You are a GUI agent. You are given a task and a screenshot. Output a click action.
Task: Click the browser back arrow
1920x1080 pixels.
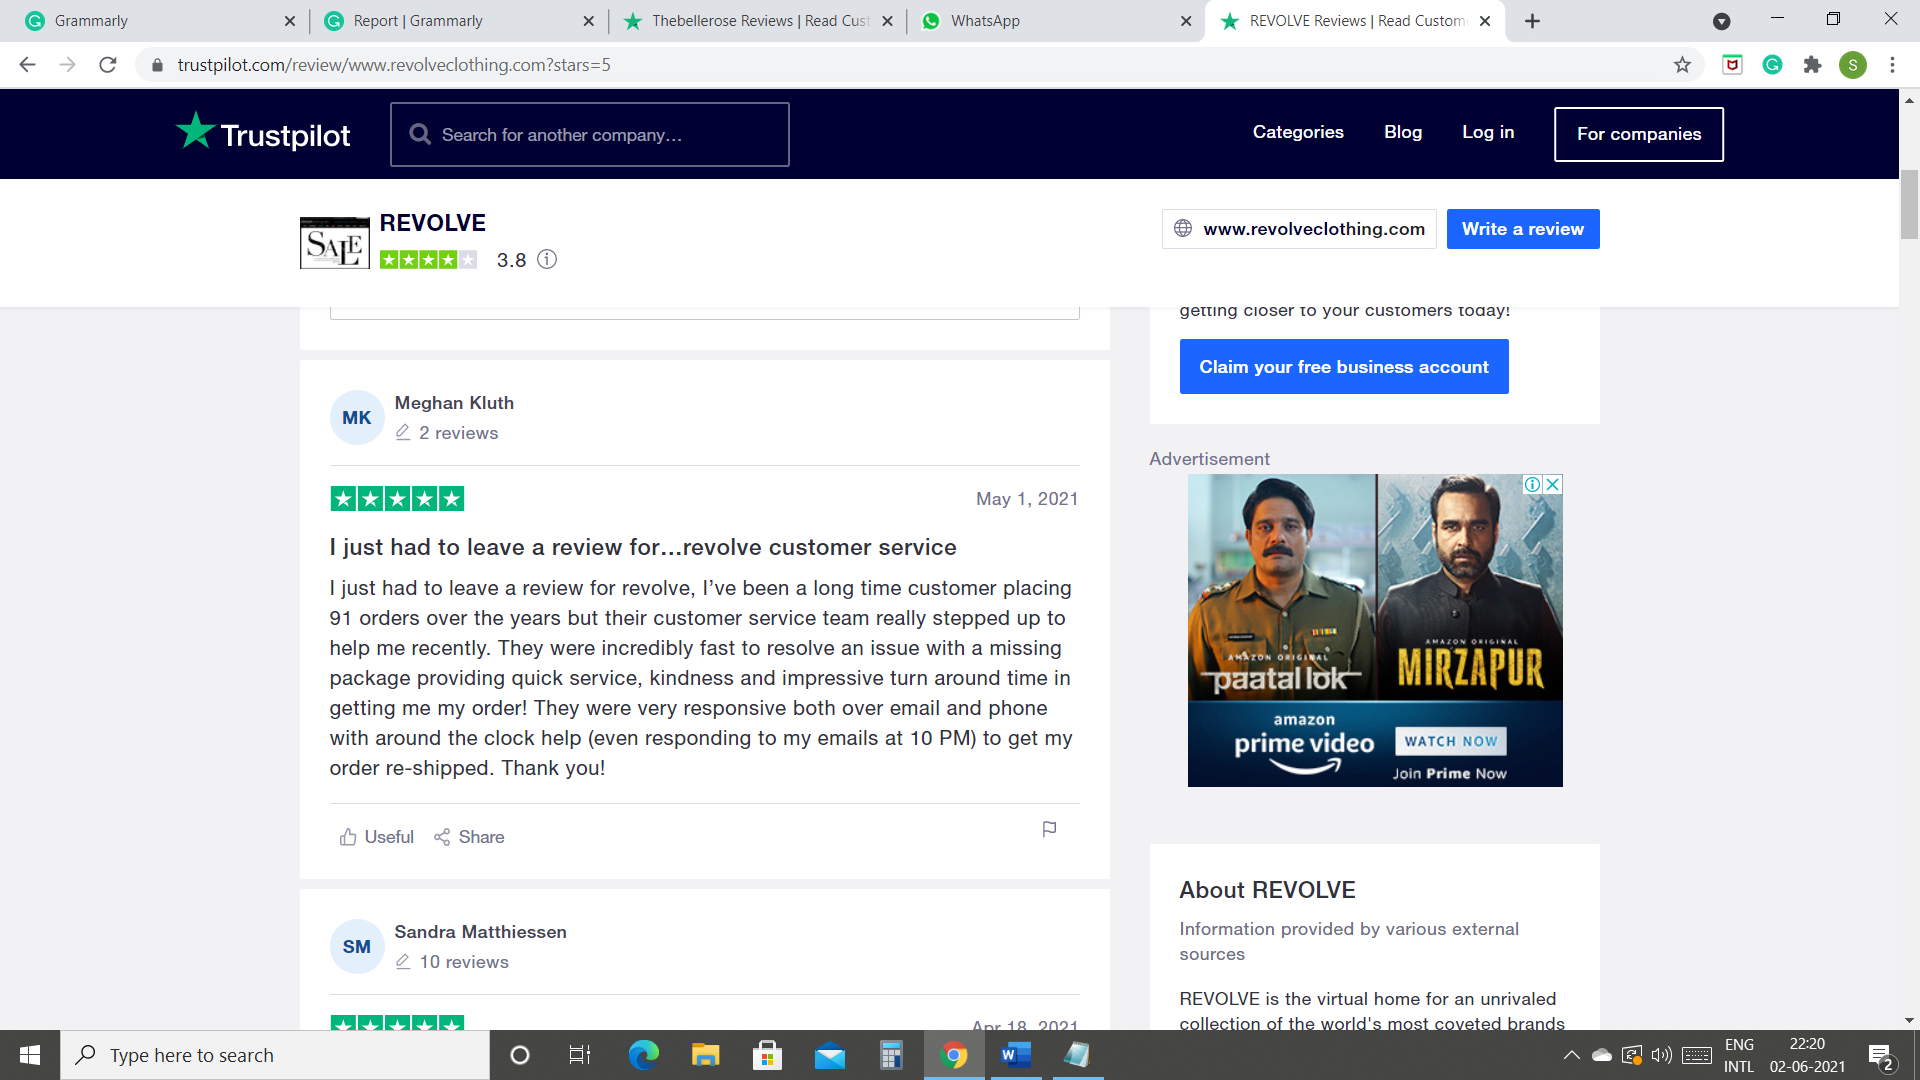27,65
